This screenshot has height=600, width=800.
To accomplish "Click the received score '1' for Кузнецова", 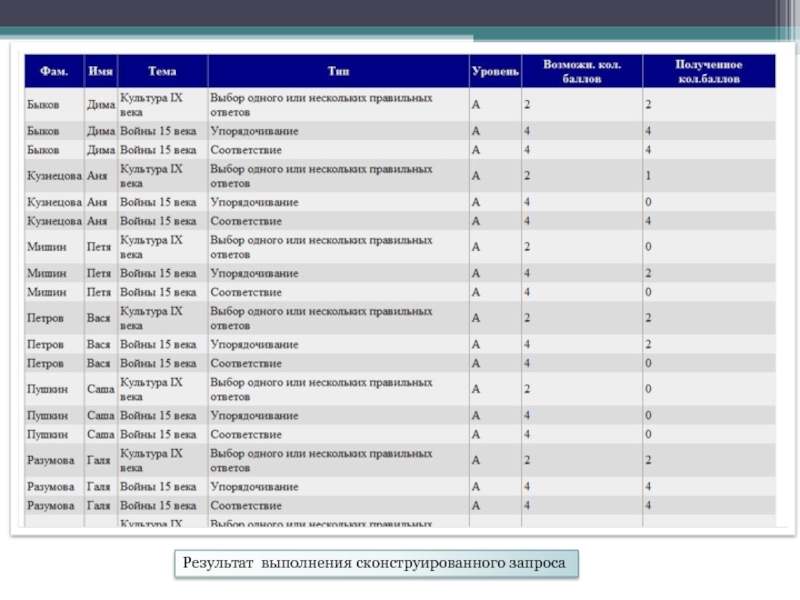I will click(648, 176).
